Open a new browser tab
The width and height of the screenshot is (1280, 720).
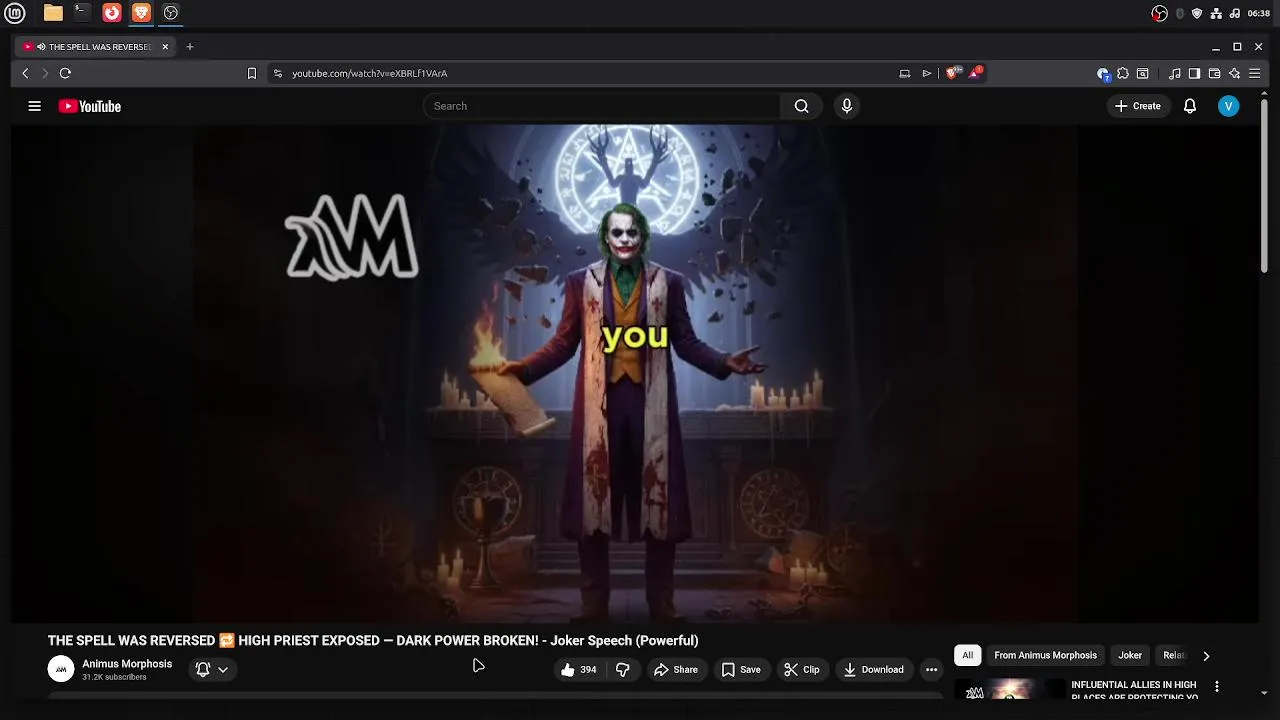[189, 46]
